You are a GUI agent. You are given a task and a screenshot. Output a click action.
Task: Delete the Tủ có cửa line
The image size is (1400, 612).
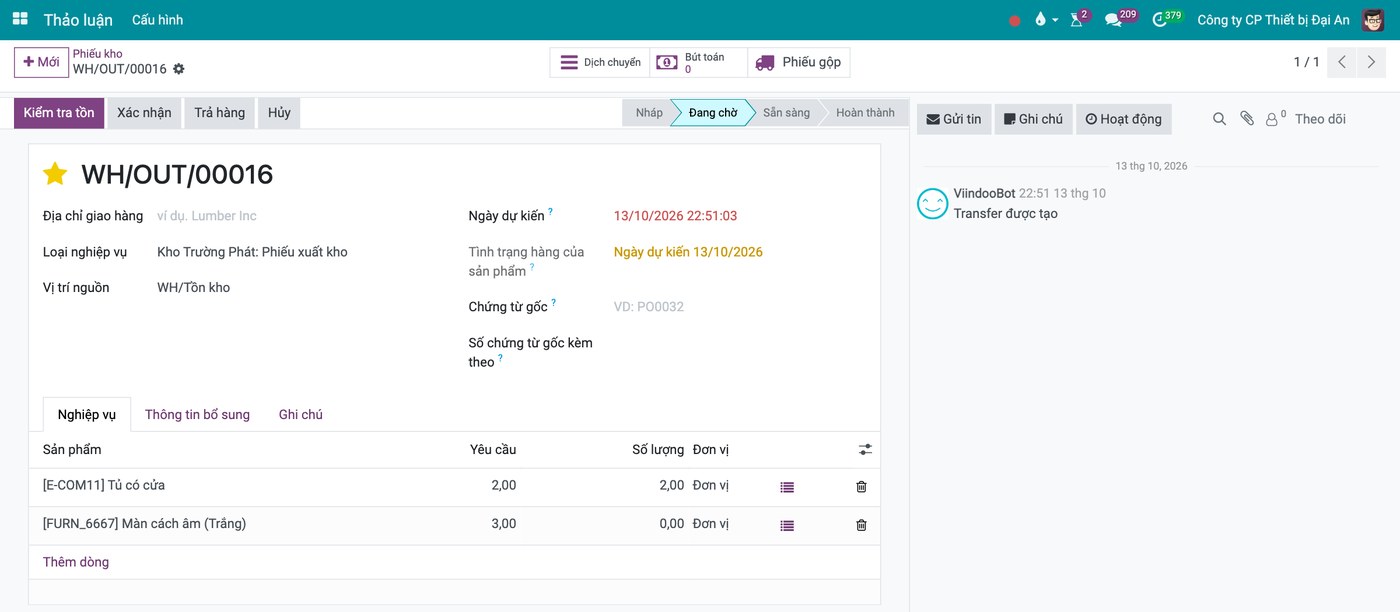click(x=861, y=487)
